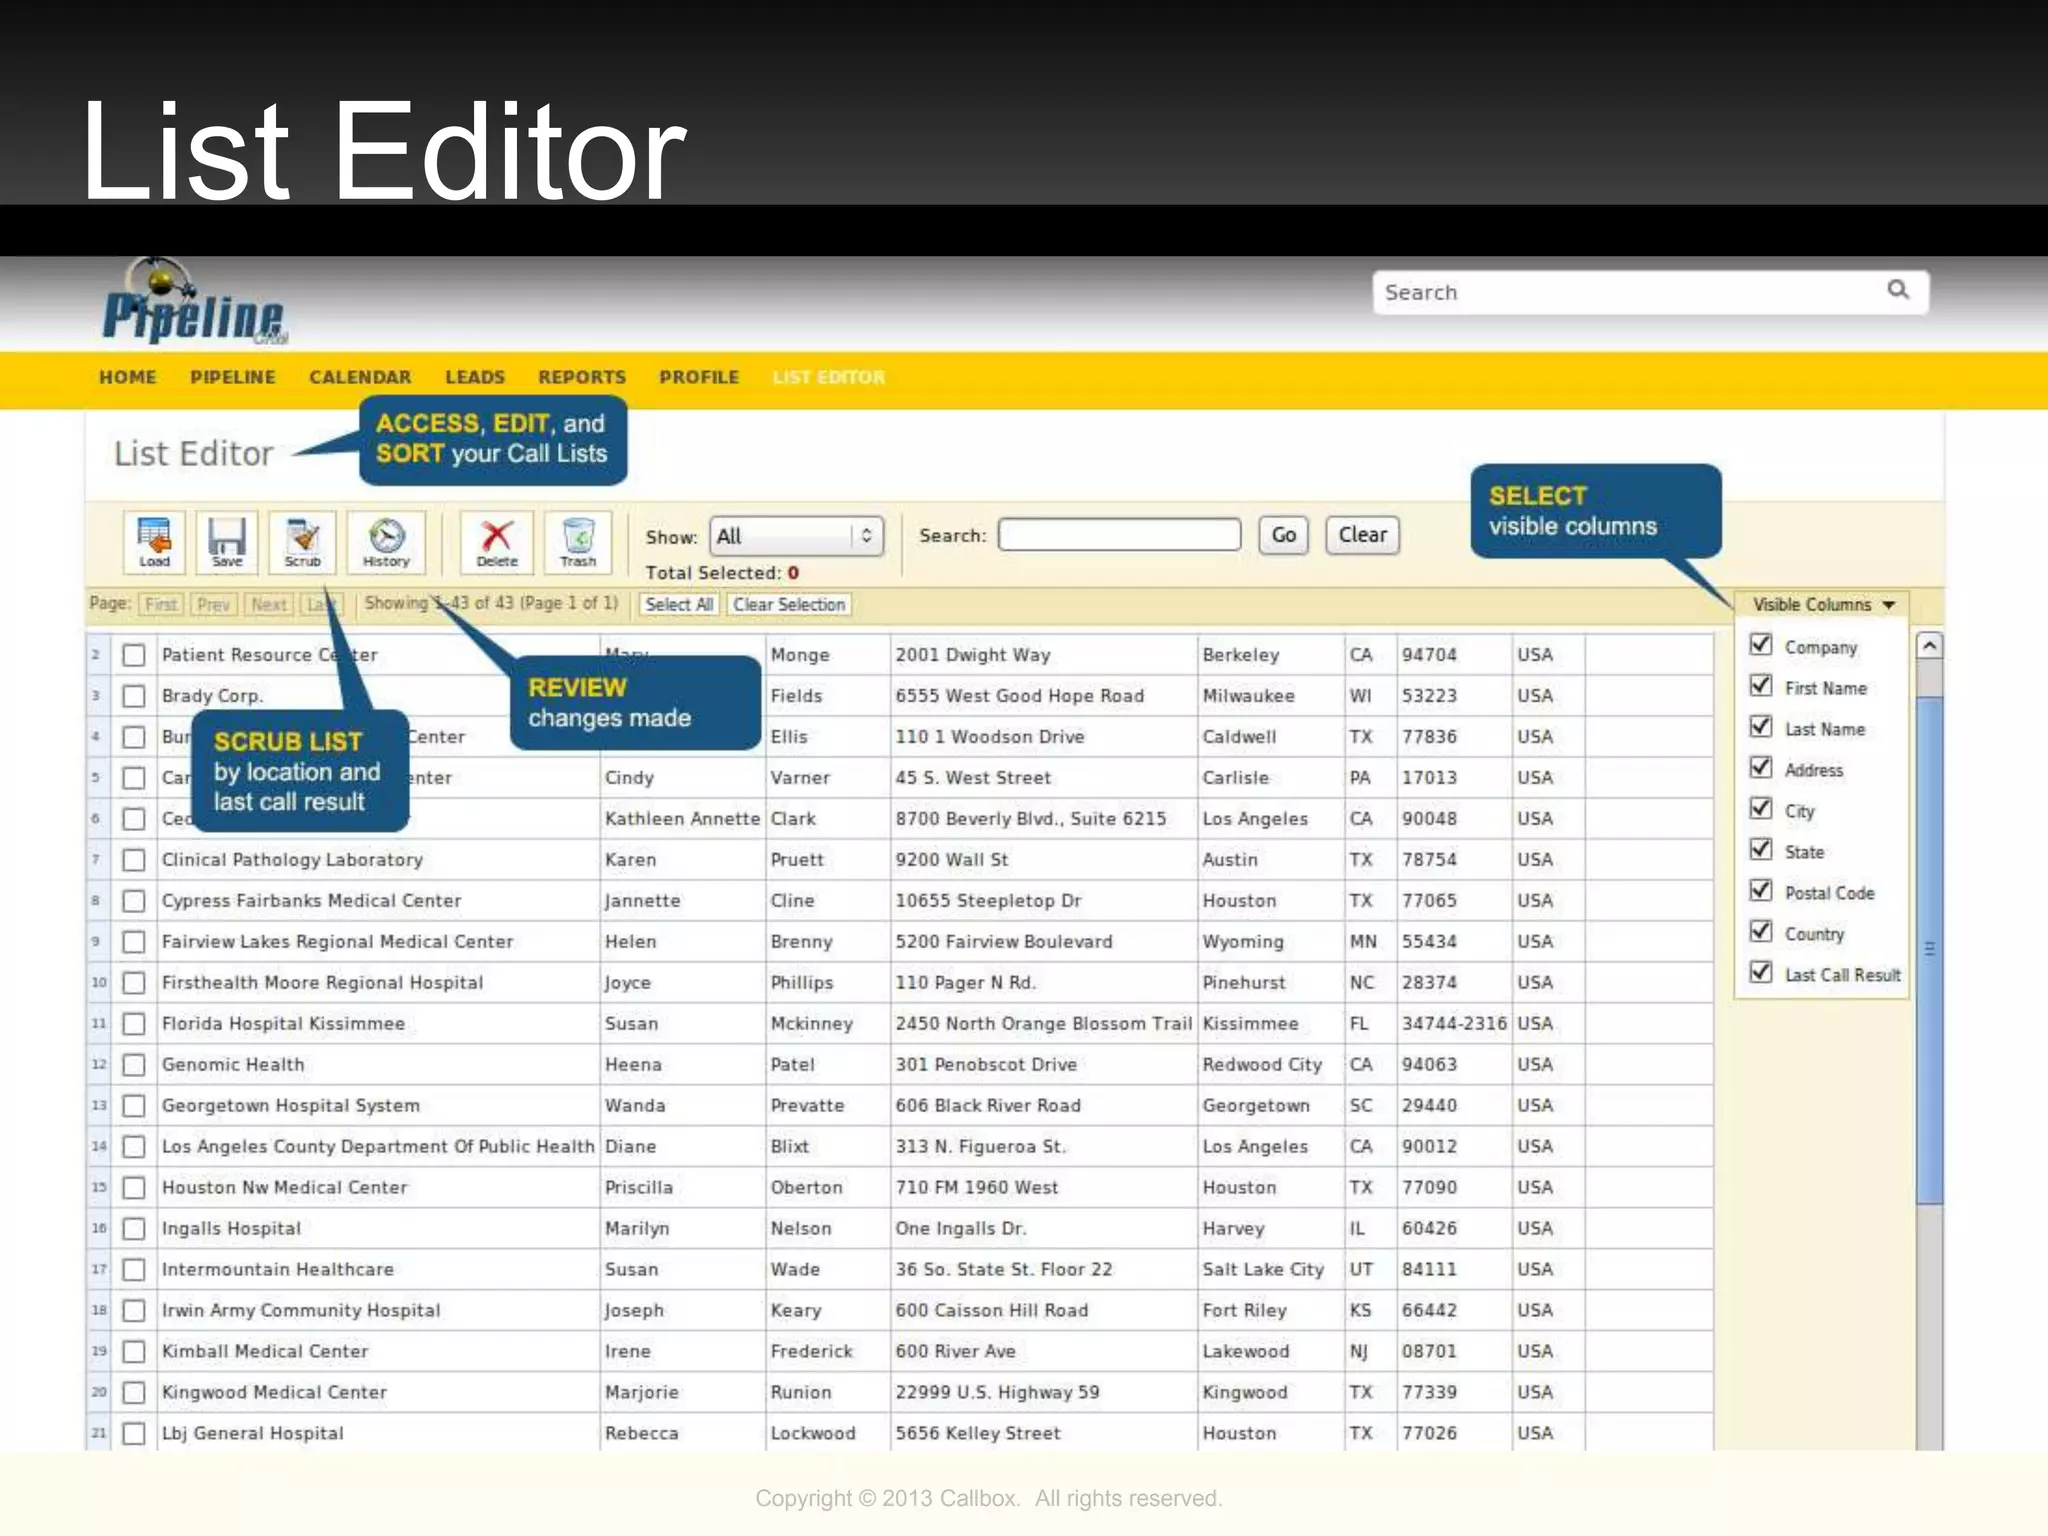Go to the CALENDAR menu item
The height and width of the screenshot is (1536, 2048).
(x=360, y=377)
